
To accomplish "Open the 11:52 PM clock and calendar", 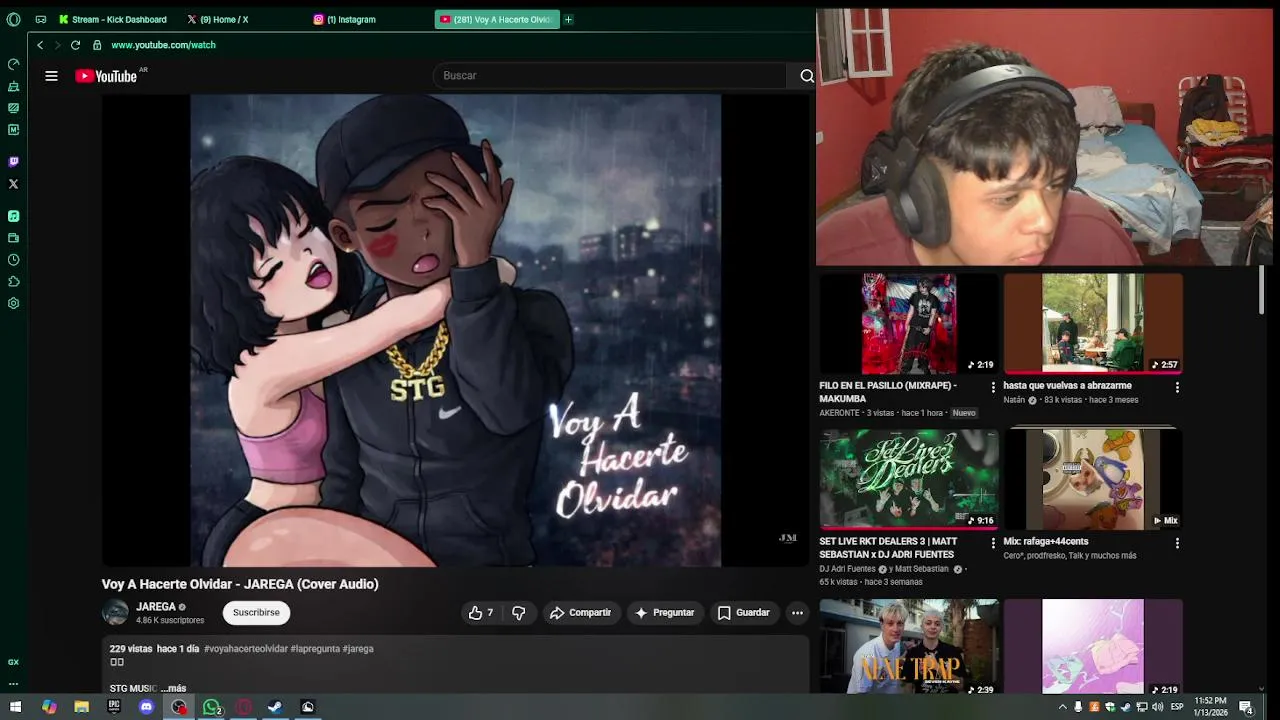I will (1211, 707).
